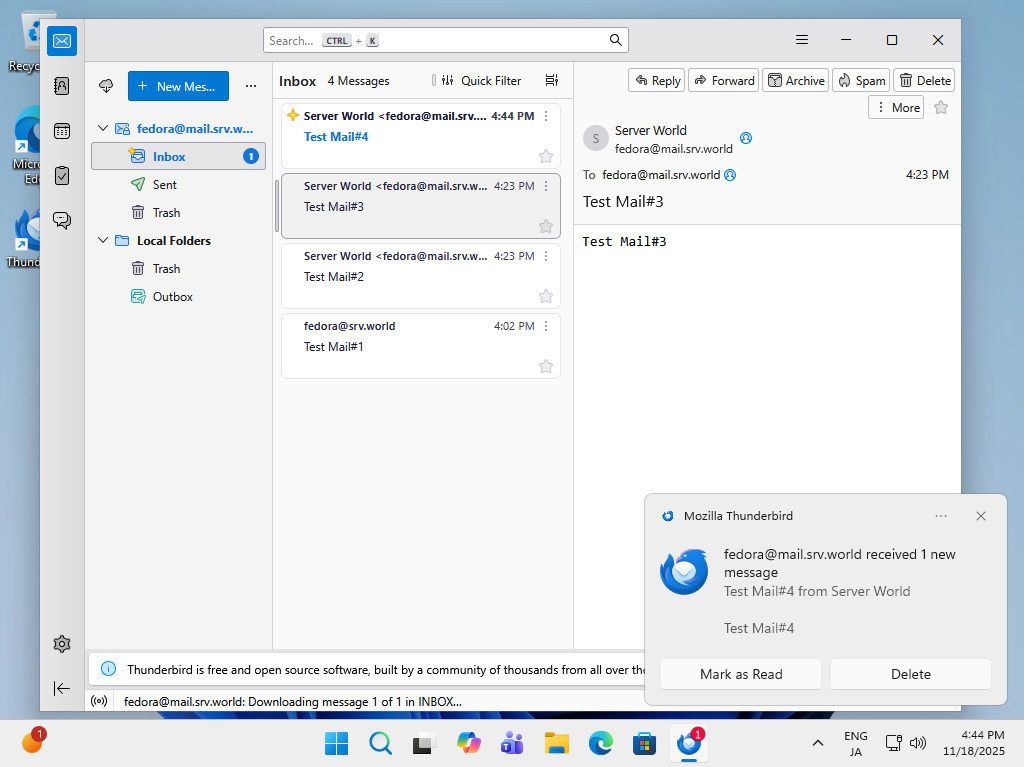Open Thunderbird Settings via the gear icon
Viewport: 1024px width, 767px height.
62,644
